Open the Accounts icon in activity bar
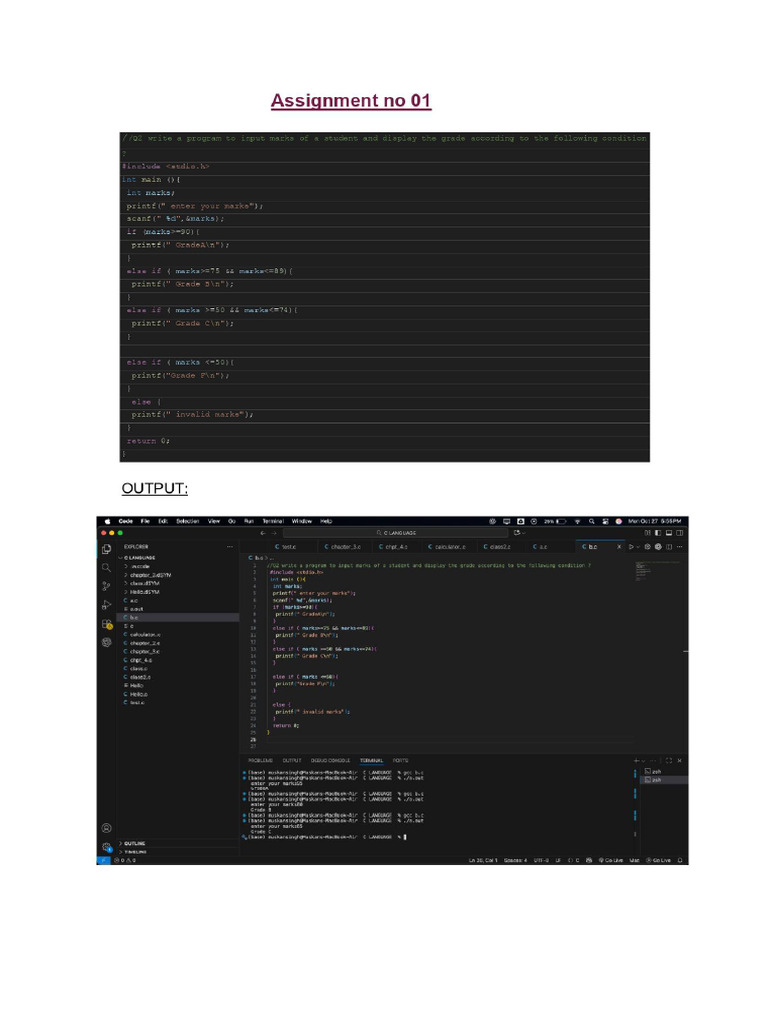 [x=106, y=828]
